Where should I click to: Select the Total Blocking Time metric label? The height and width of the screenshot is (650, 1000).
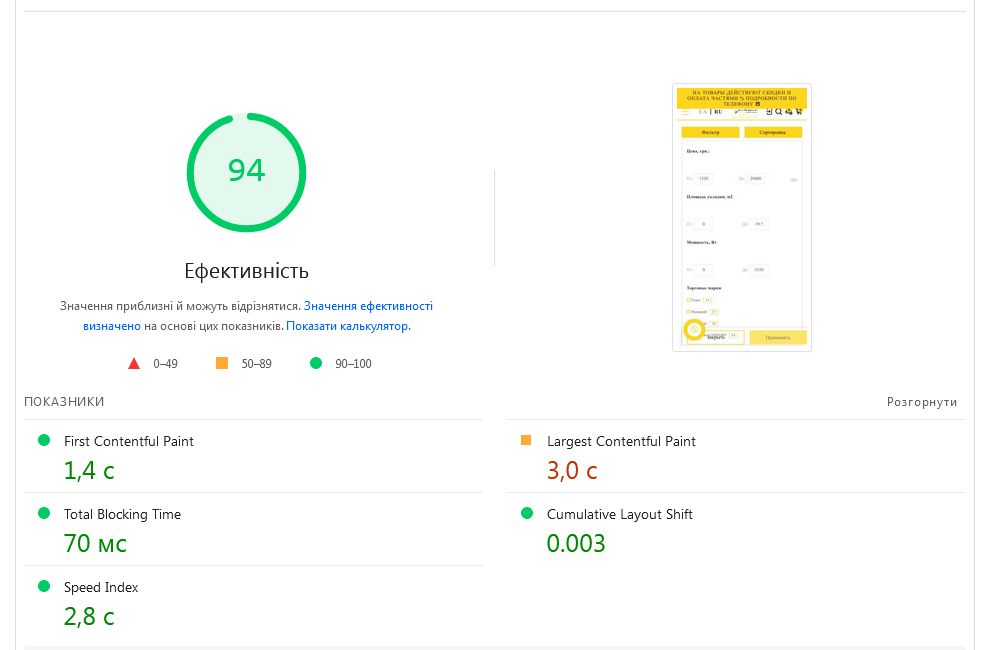tap(122, 514)
